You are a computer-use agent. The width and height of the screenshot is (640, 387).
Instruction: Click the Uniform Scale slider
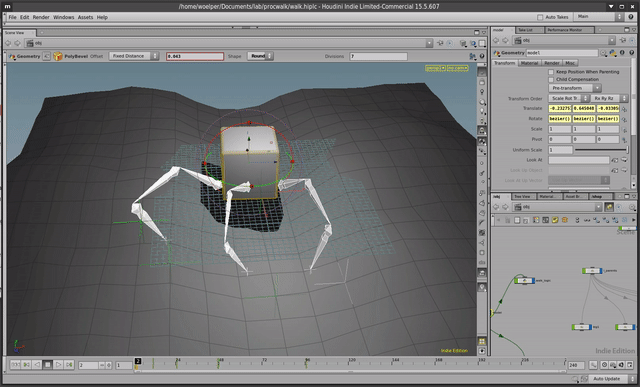(601, 150)
